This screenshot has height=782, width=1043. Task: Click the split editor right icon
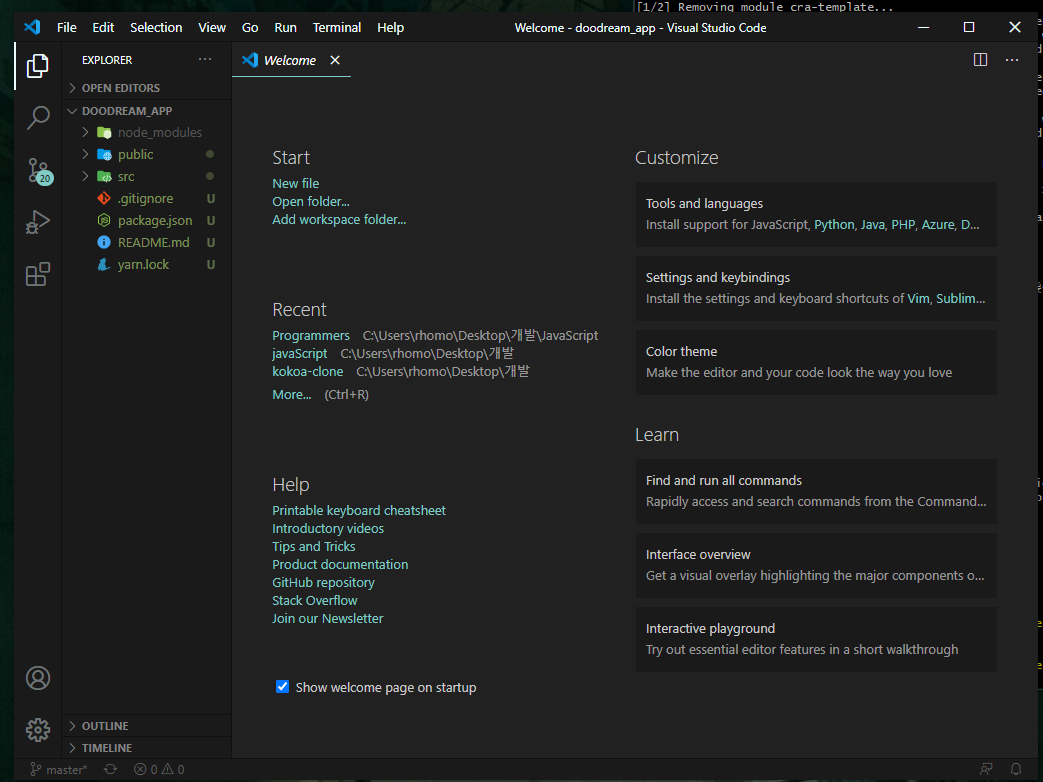click(980, 60)
